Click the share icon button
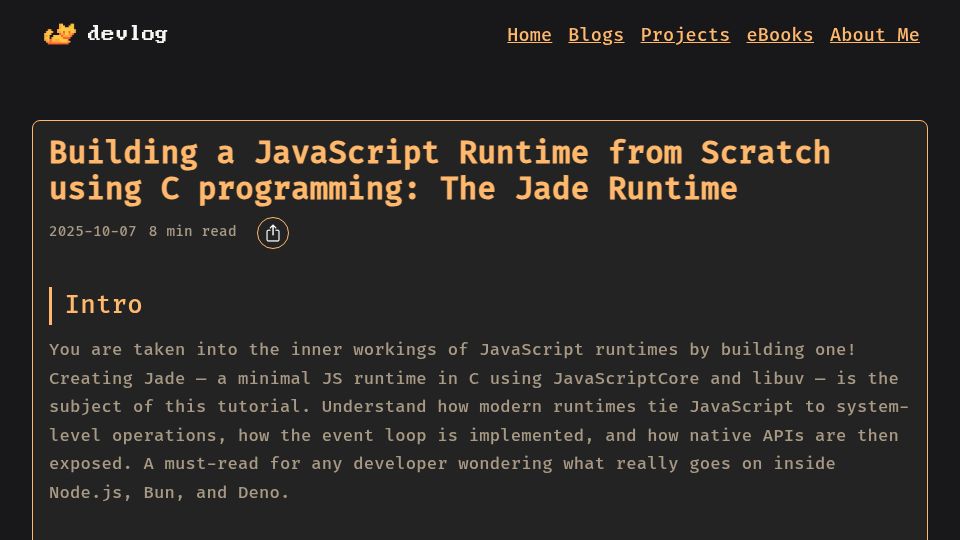 tap(272, 233)
